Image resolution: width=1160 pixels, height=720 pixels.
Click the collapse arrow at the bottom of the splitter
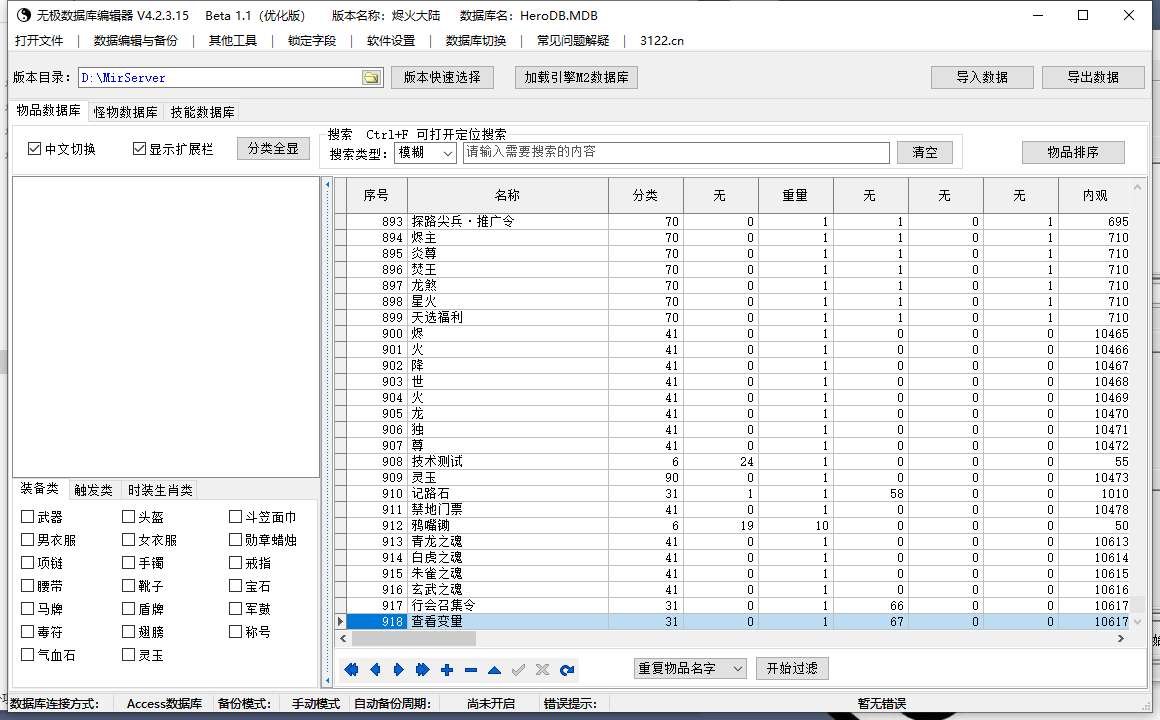(x=328, y=679)
